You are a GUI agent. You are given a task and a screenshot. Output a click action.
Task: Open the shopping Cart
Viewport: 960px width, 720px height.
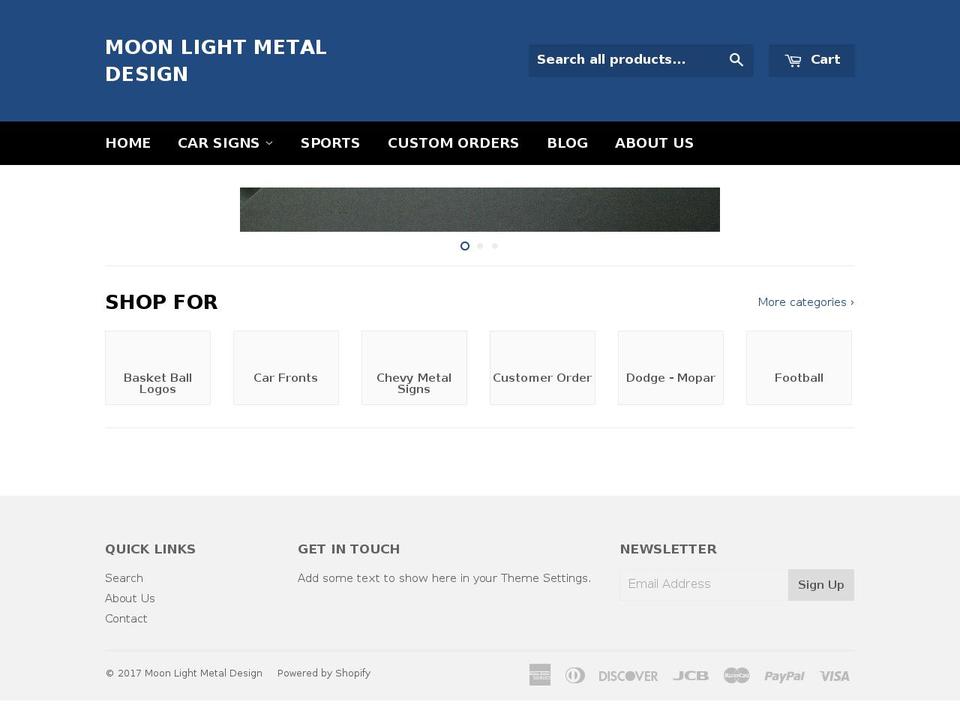pyautogui.click(x=812, y=60)
